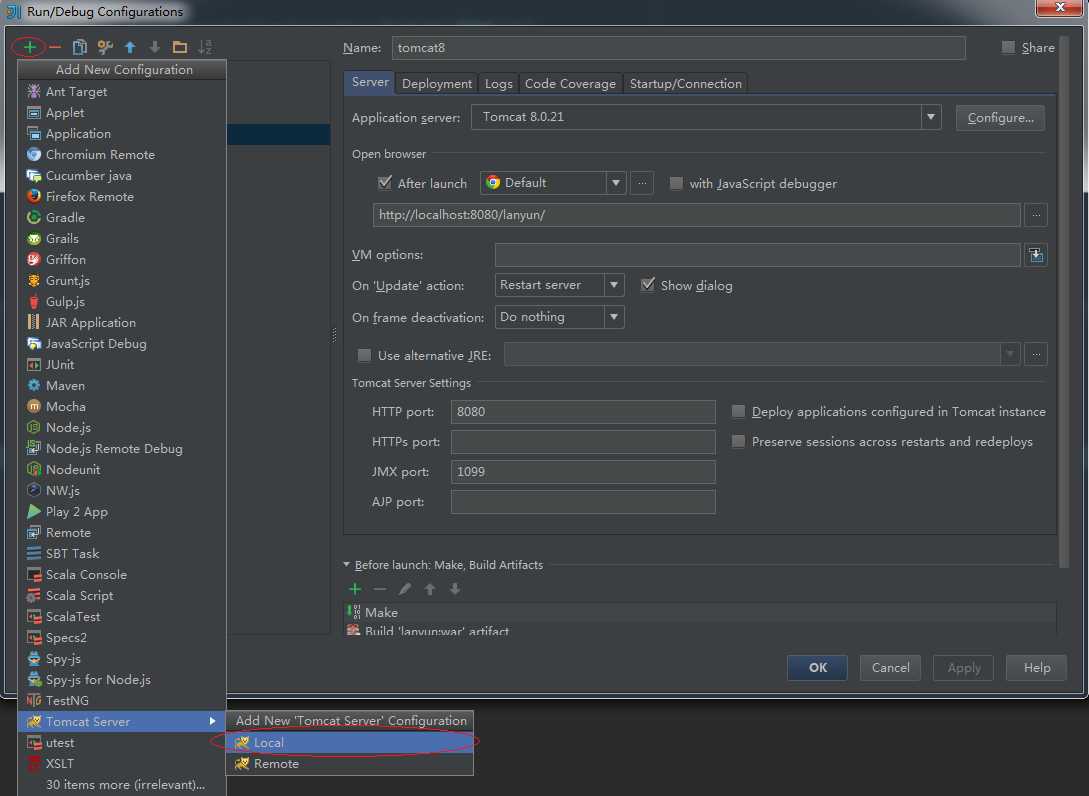The image size is (1089, 796).
Task: Click the Configure... button
Action: 1000,117
